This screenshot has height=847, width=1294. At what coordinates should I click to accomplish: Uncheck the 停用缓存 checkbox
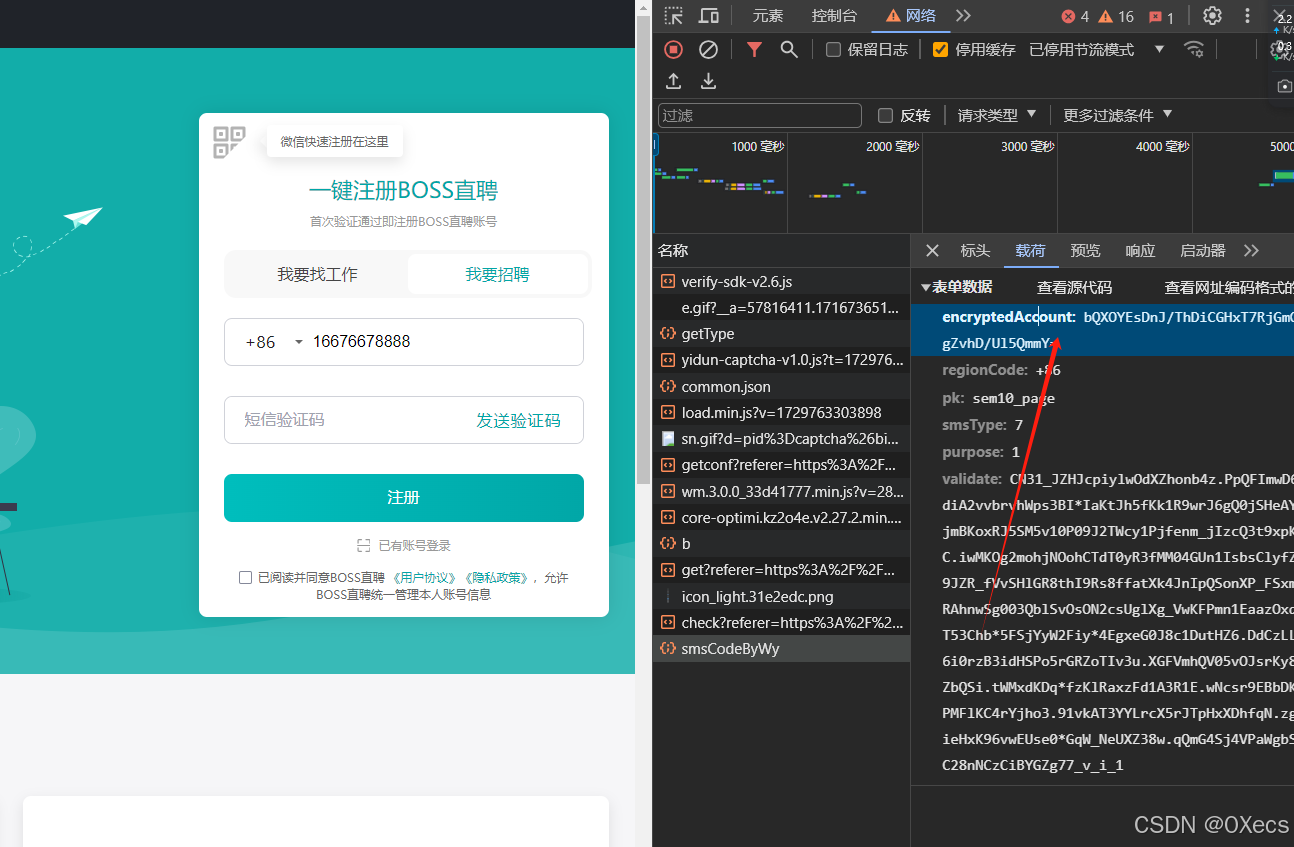pos(940,49)
